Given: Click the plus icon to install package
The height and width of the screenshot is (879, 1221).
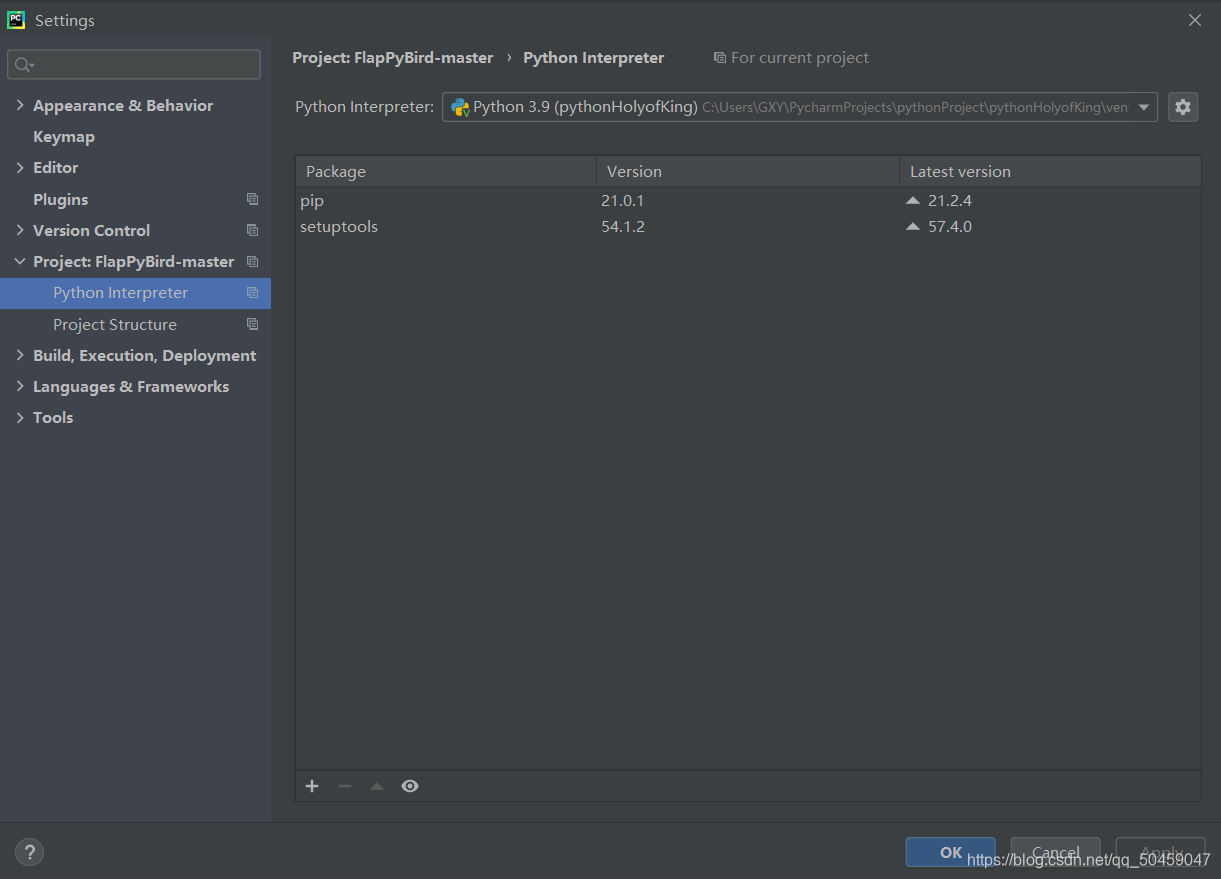Looking at the screenshot, I should point(312,786).
